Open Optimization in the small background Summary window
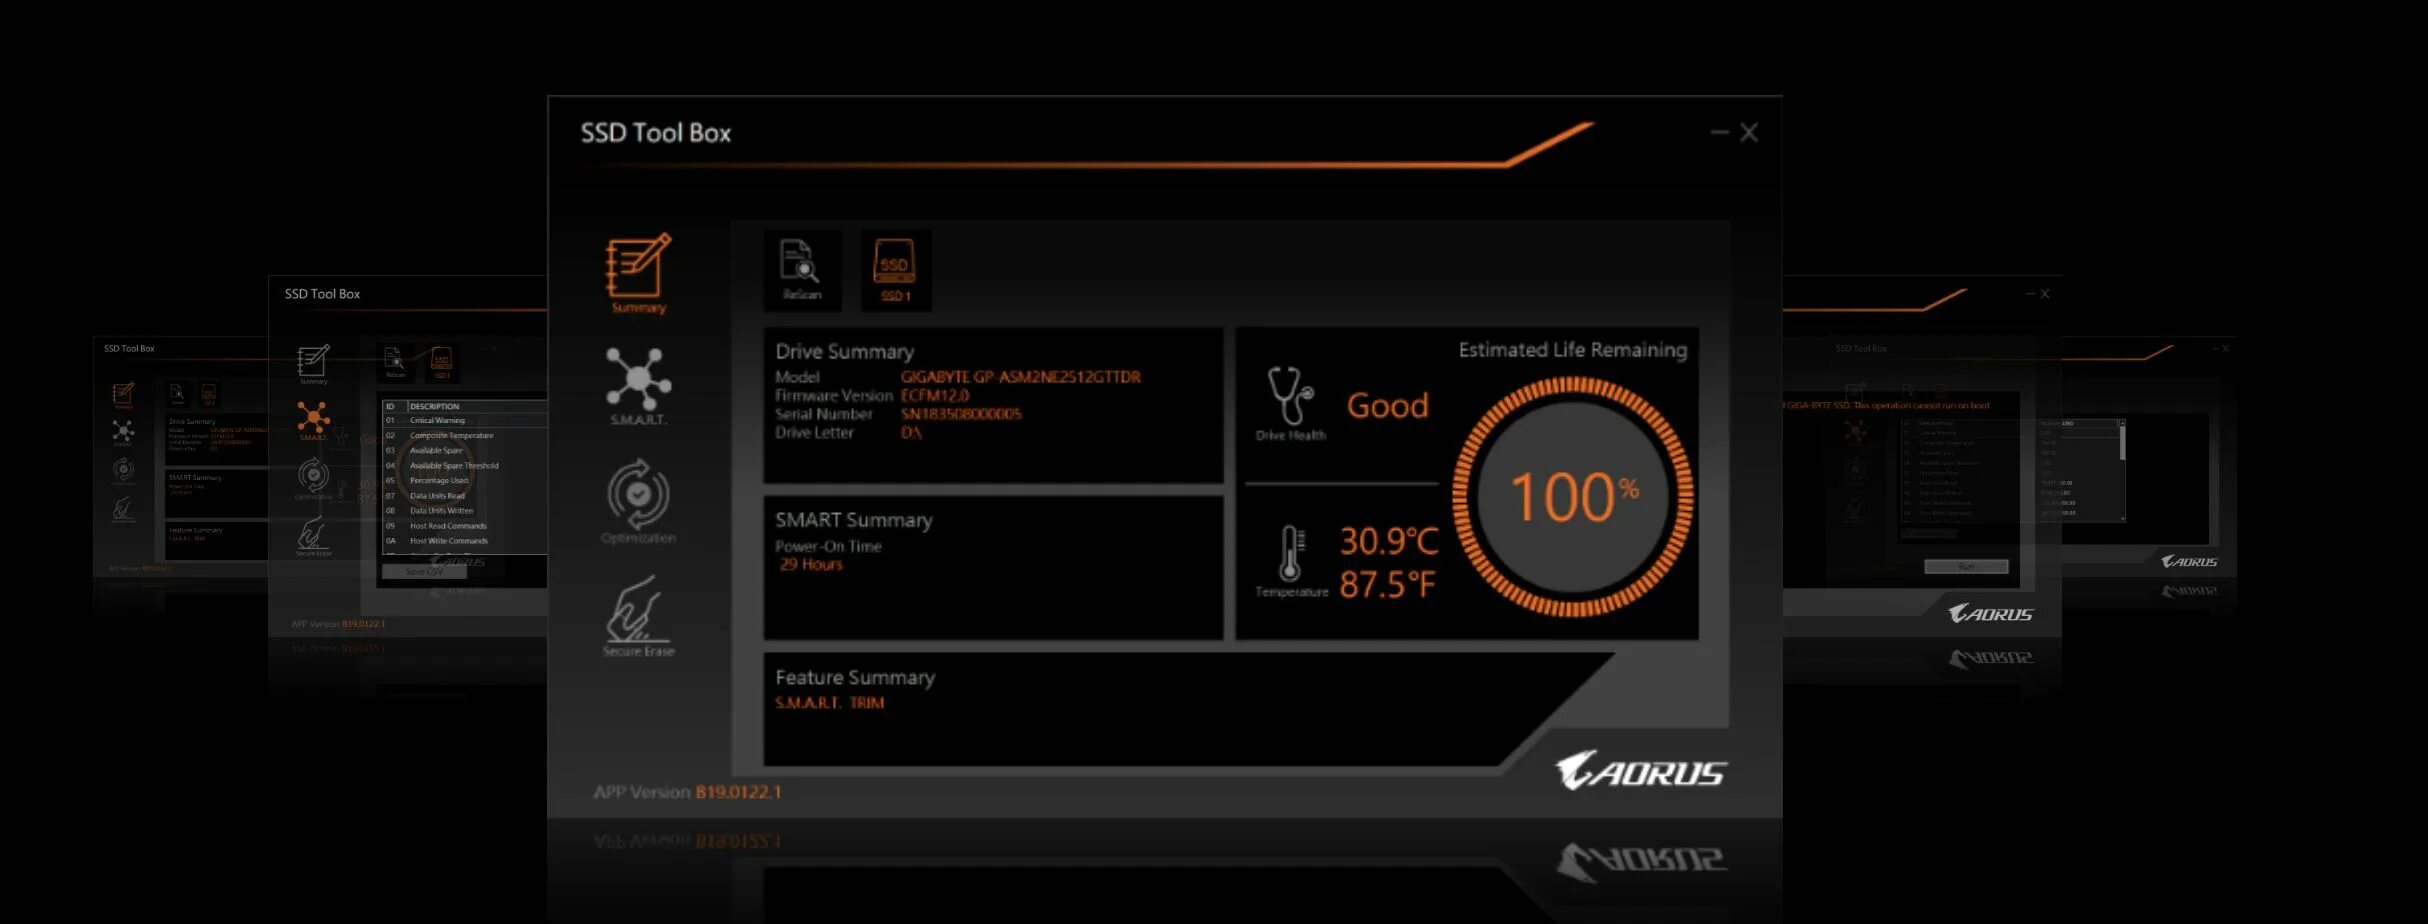 (x=123, y=471)
